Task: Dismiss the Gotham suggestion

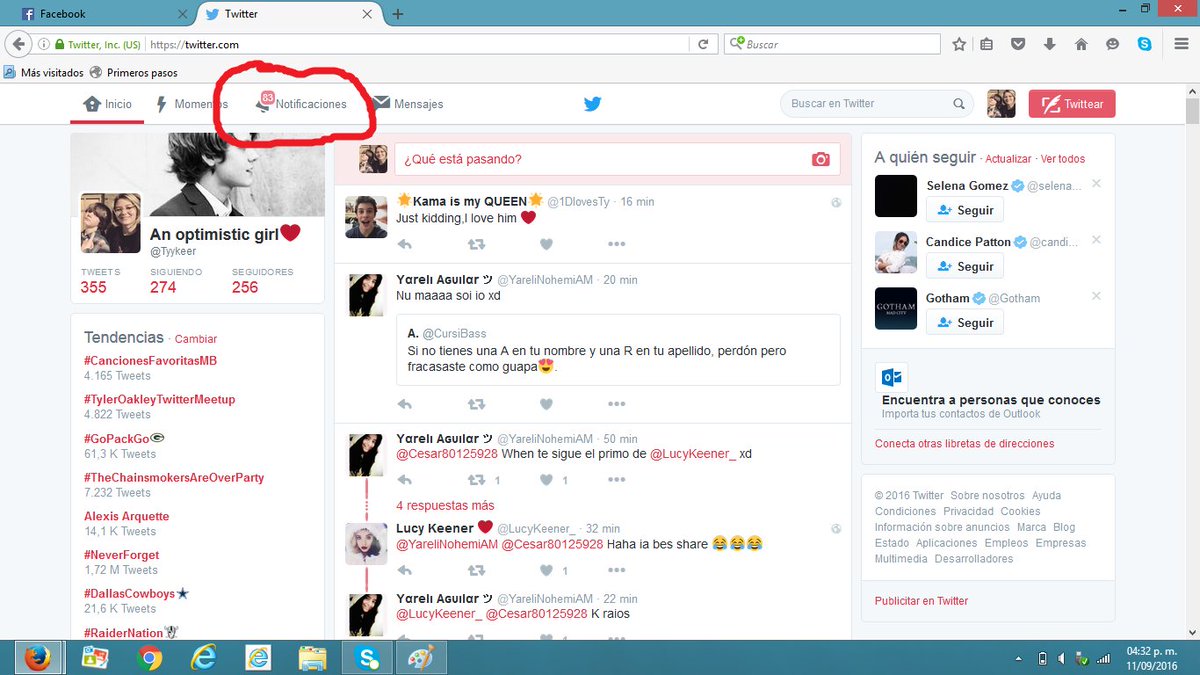Action: (1096, 296)
